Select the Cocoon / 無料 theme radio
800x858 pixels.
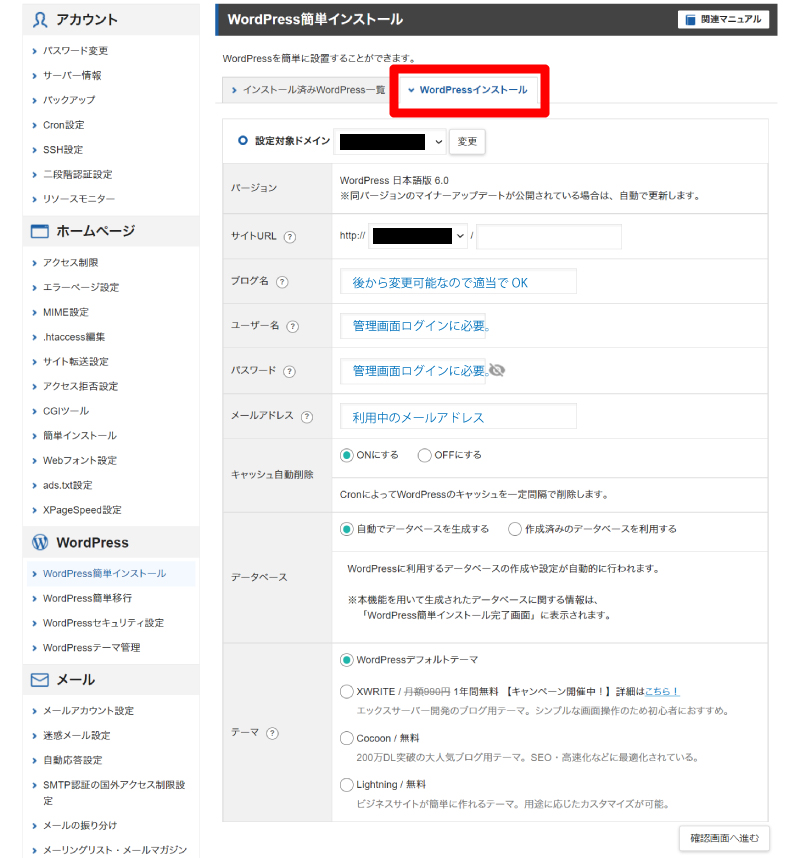pos(346,738)
